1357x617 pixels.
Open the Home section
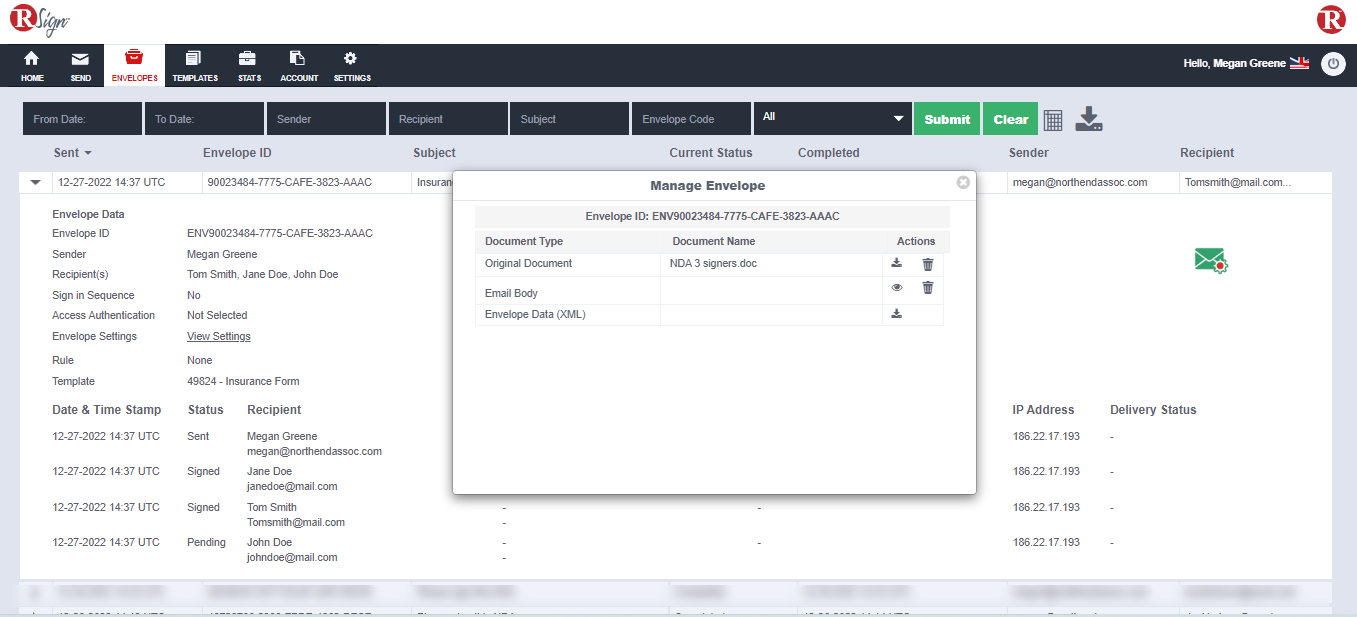(x=31, y=65)
